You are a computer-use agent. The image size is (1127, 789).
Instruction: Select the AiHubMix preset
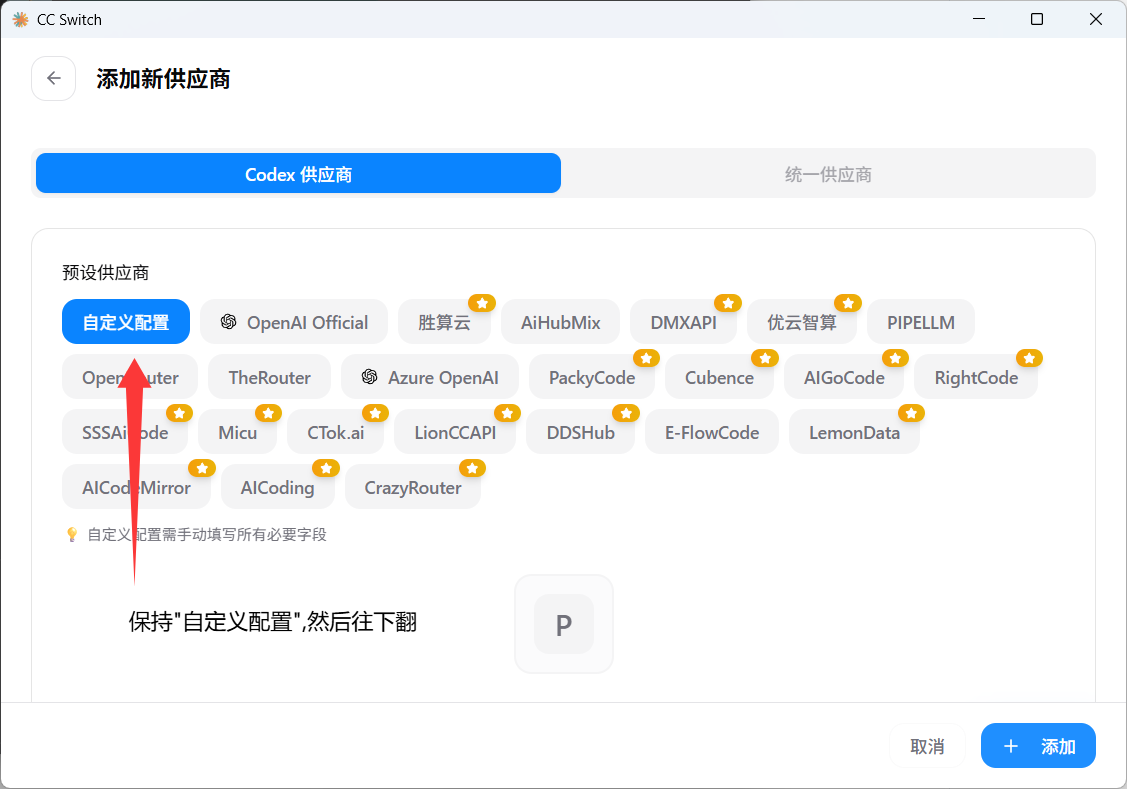(560, 322)
